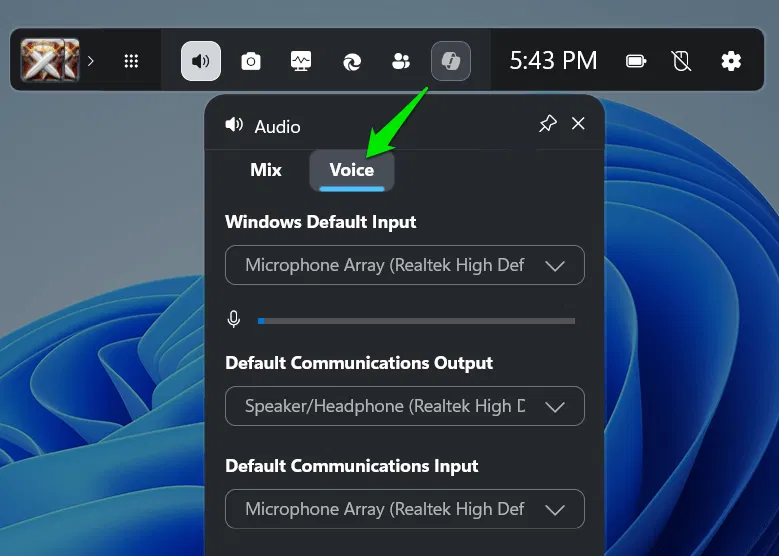Expand the Windows Default Input dropdown
The height and width of the screenshot is (556, 779).
coord(405,266)
